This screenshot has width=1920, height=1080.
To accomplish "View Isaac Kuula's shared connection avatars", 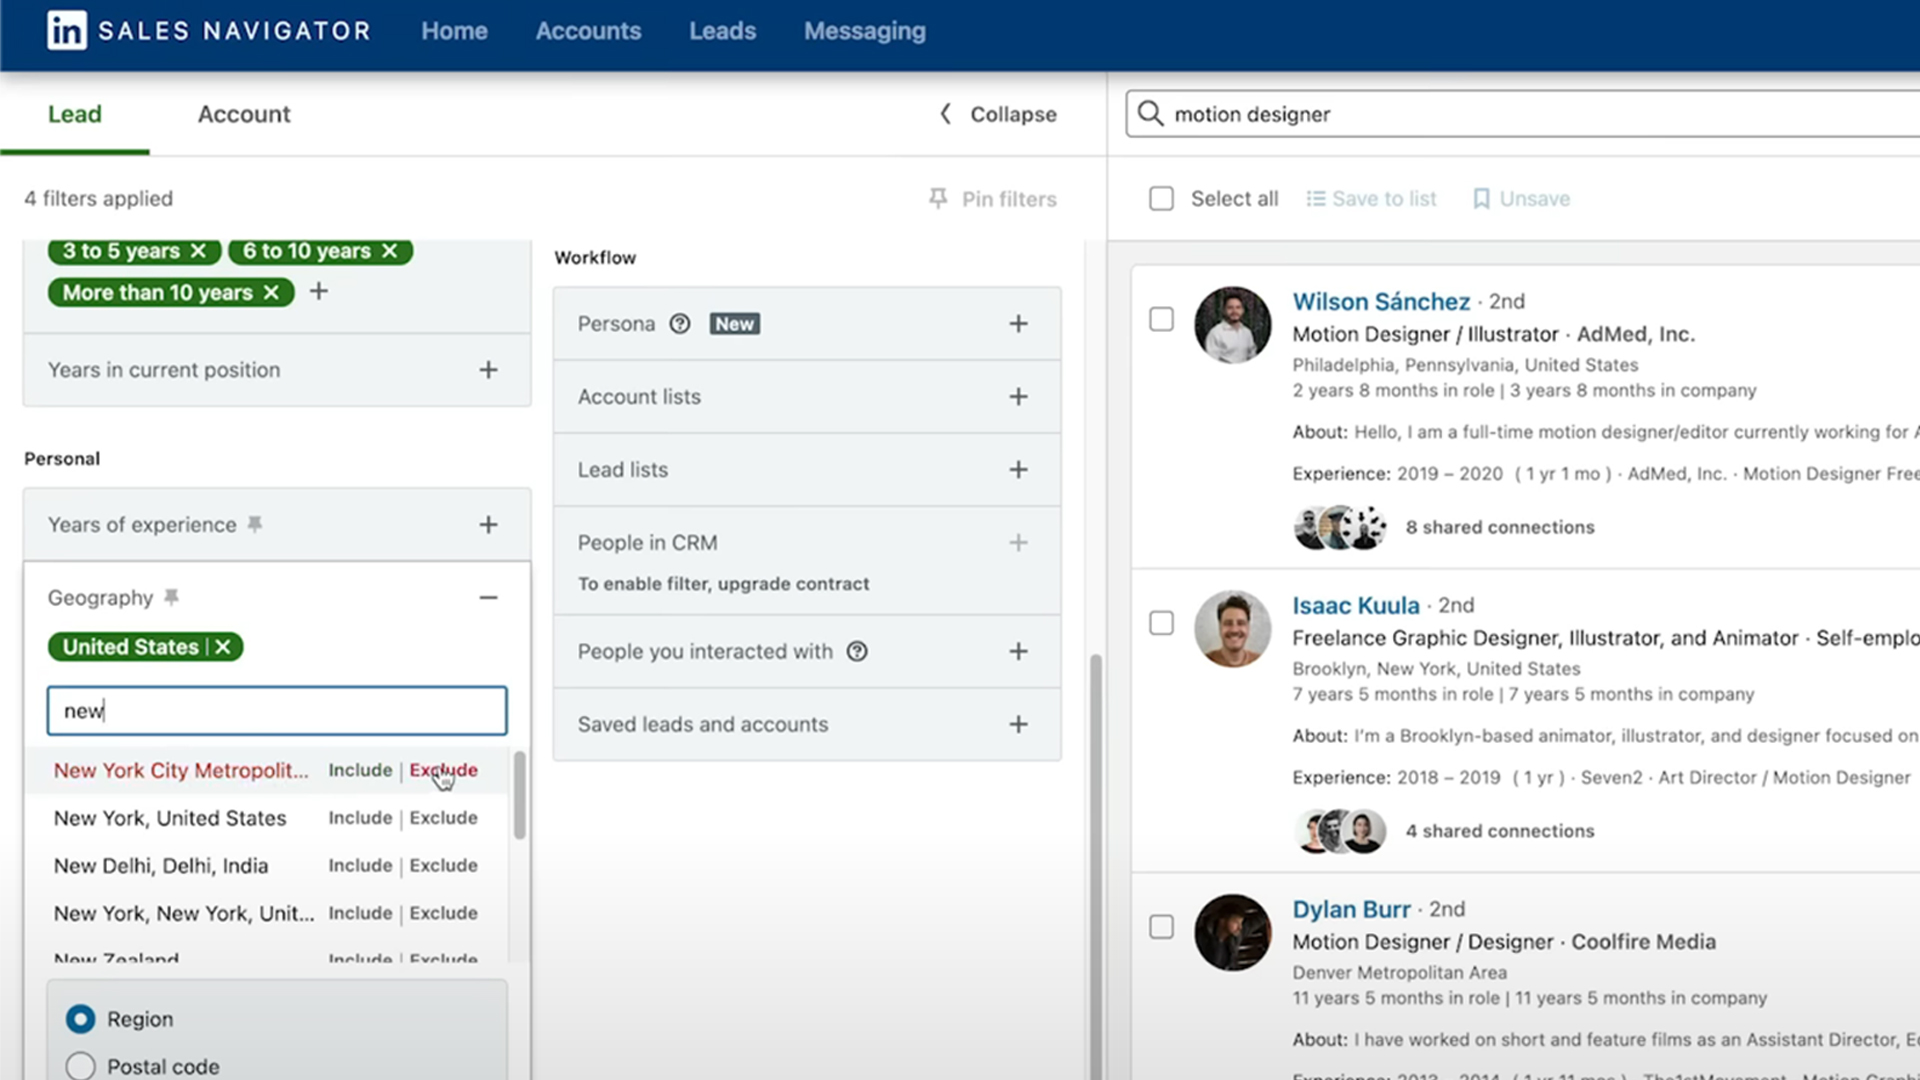I will click(1340, 831).
